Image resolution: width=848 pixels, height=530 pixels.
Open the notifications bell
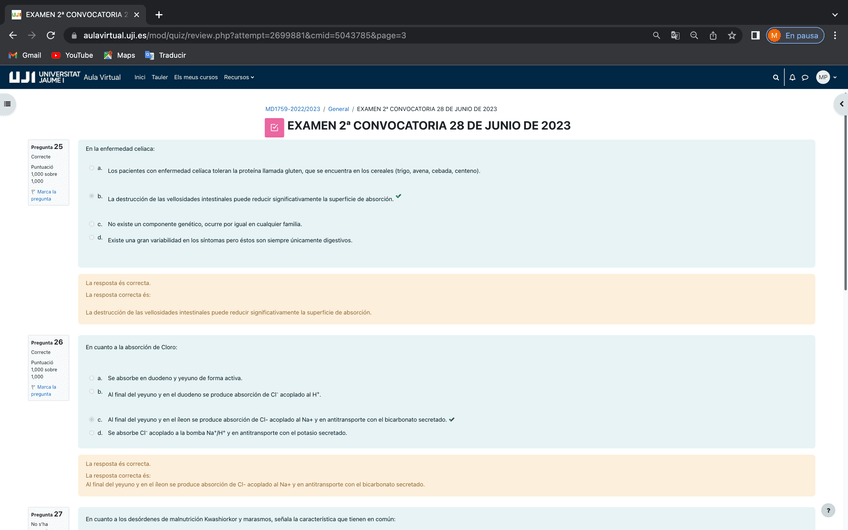click(792, 77)
